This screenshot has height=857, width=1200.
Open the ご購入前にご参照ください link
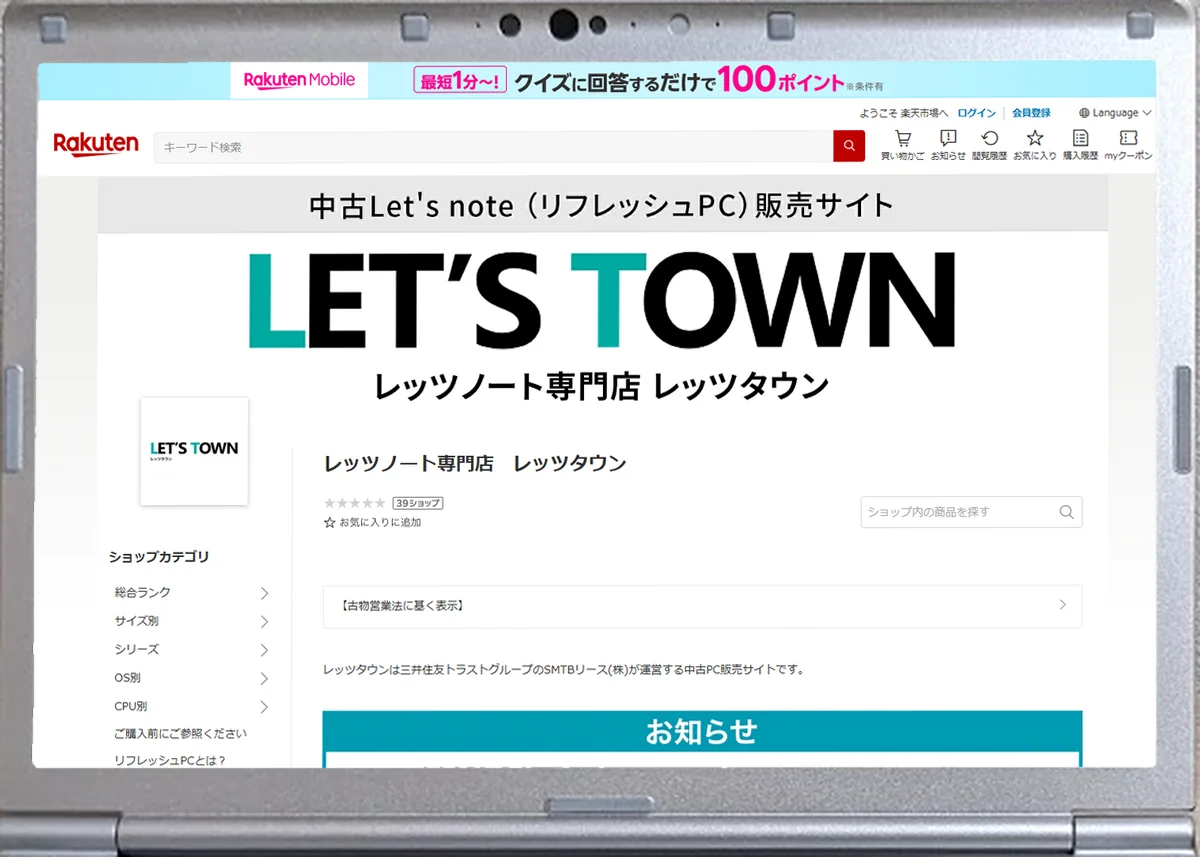[x=180, y=734]
